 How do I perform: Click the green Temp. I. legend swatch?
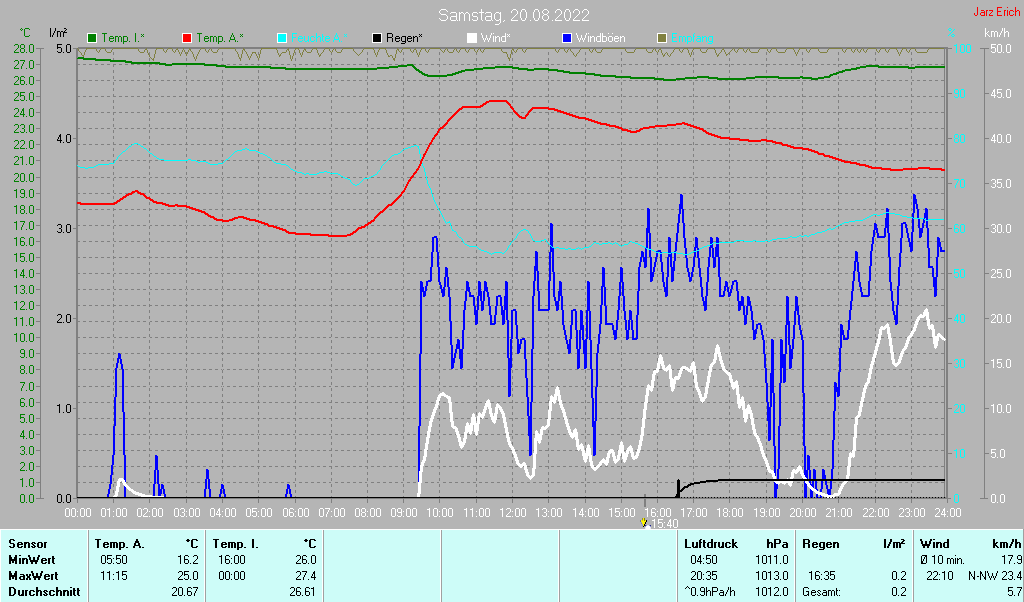click(92, 39)
